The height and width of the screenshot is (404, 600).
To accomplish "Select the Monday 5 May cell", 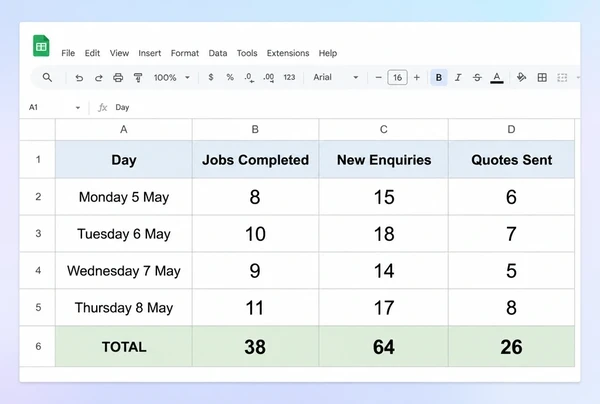I will click(124, 197).
